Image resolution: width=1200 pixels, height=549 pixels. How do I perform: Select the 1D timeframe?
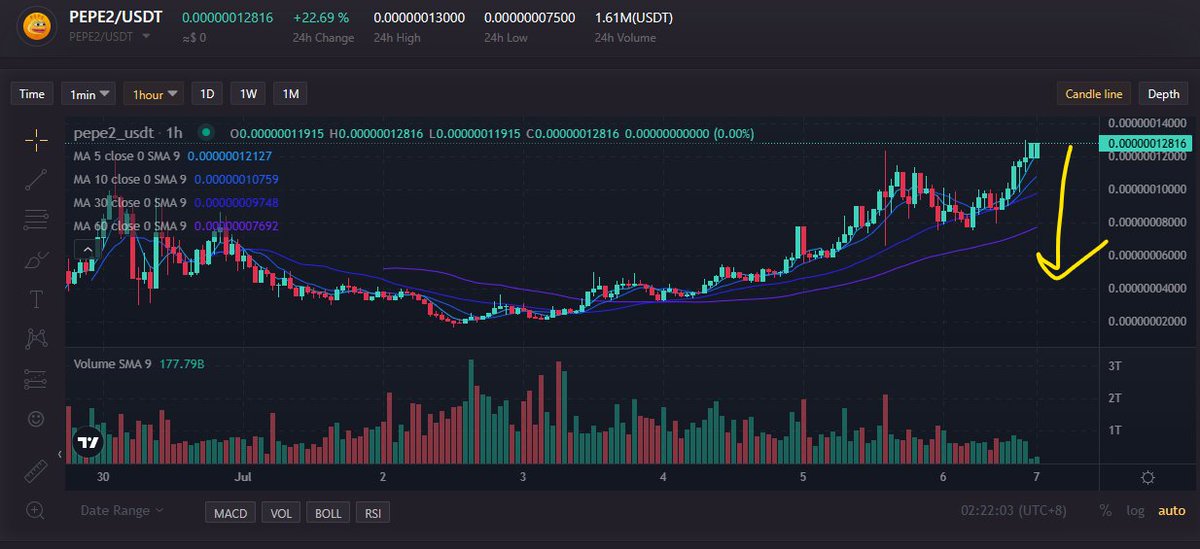pyautogui.click(x=207, y=94)
